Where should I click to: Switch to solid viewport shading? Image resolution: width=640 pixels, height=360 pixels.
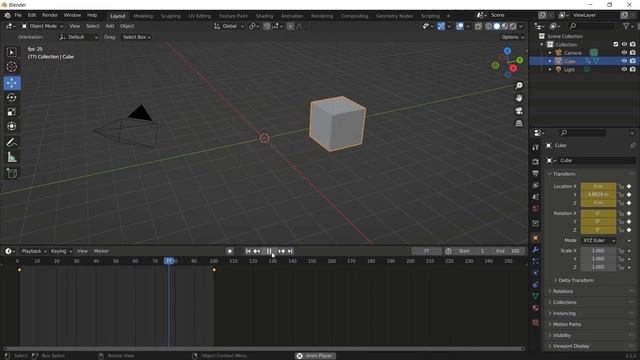point(497,26)
